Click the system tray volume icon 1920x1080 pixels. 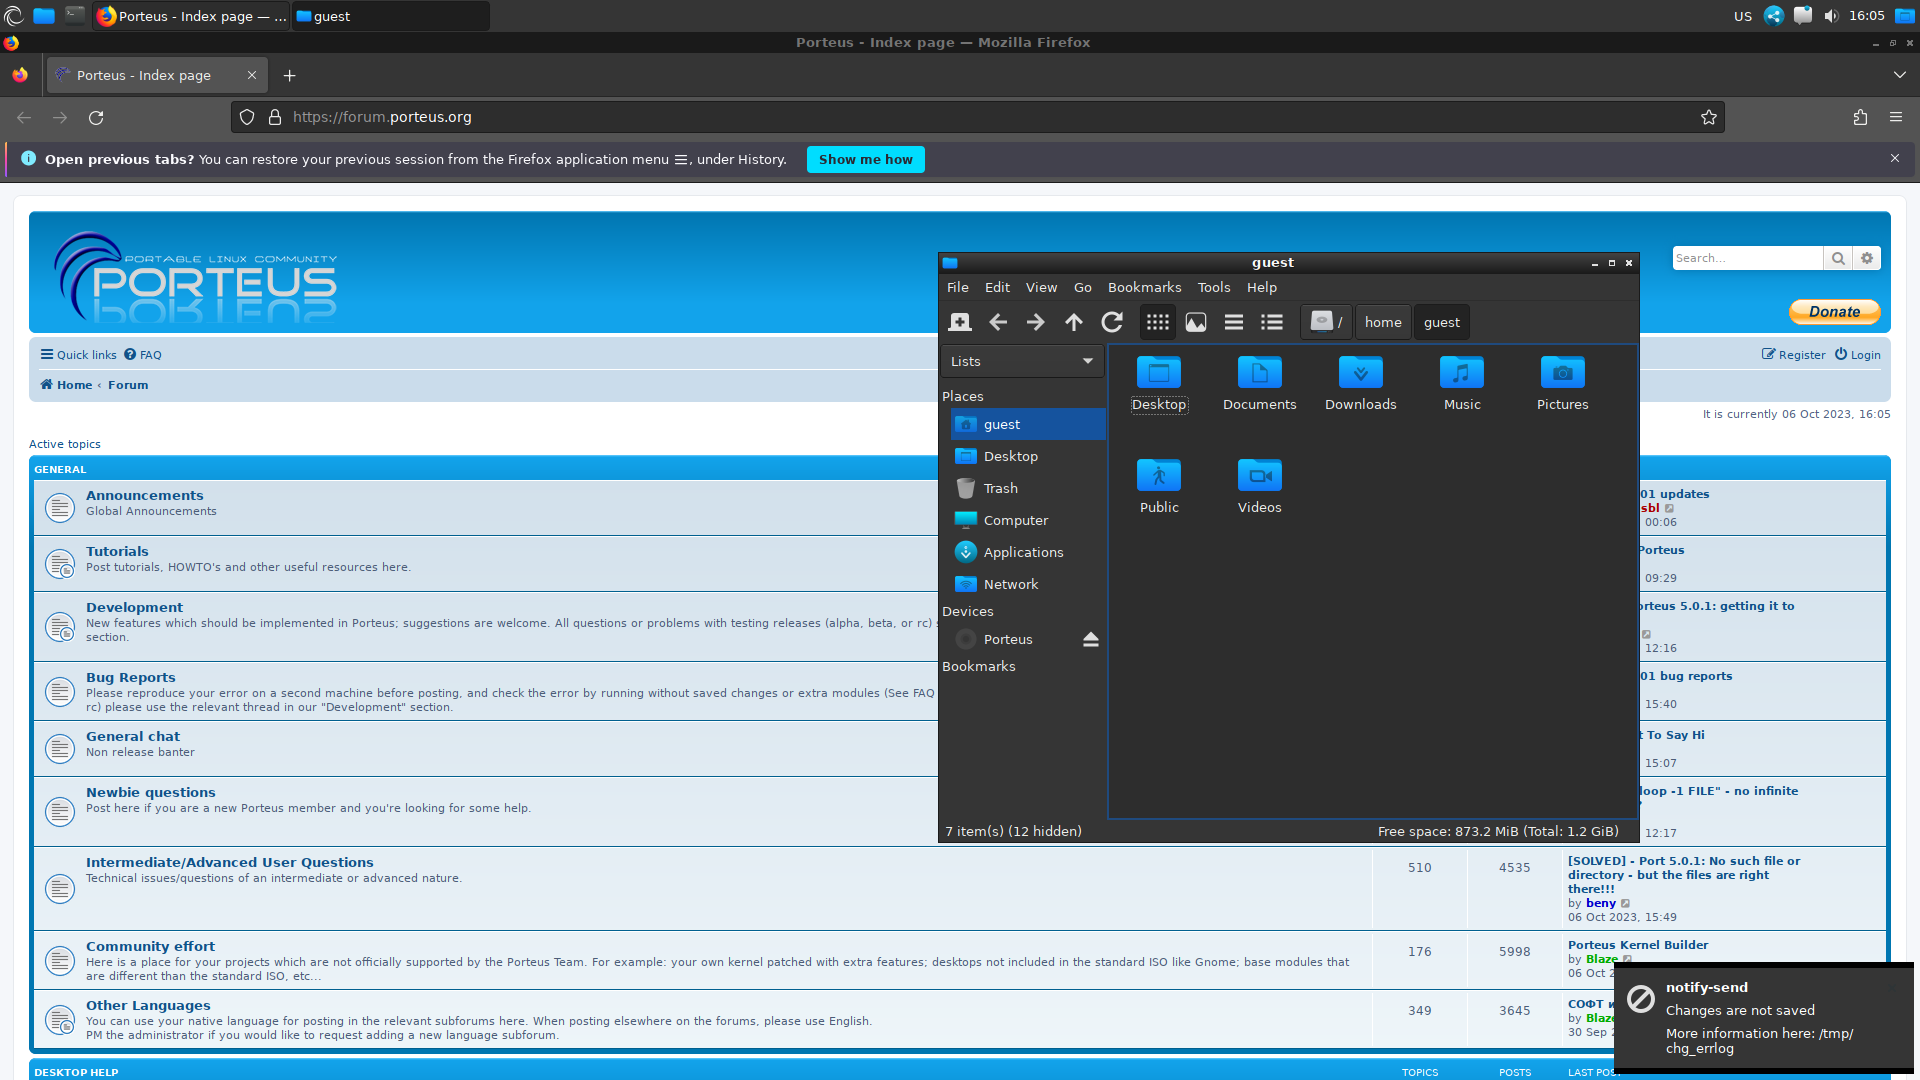(1831, 16)
